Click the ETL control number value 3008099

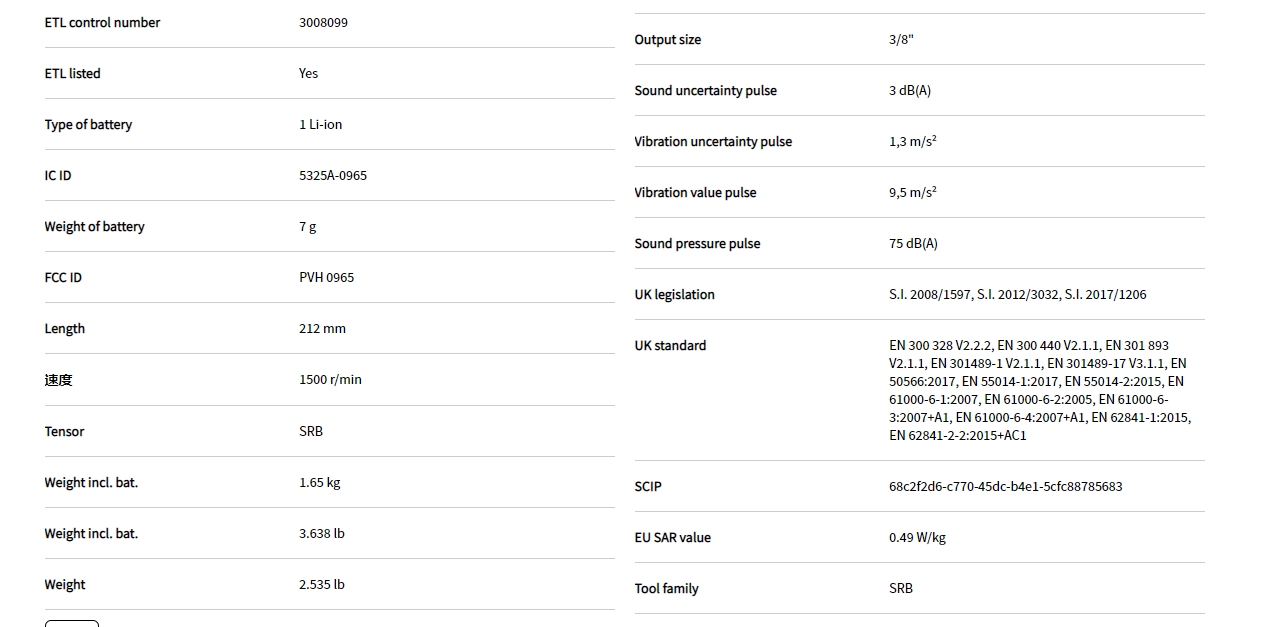pyautogui.click(x=323, y=22)
